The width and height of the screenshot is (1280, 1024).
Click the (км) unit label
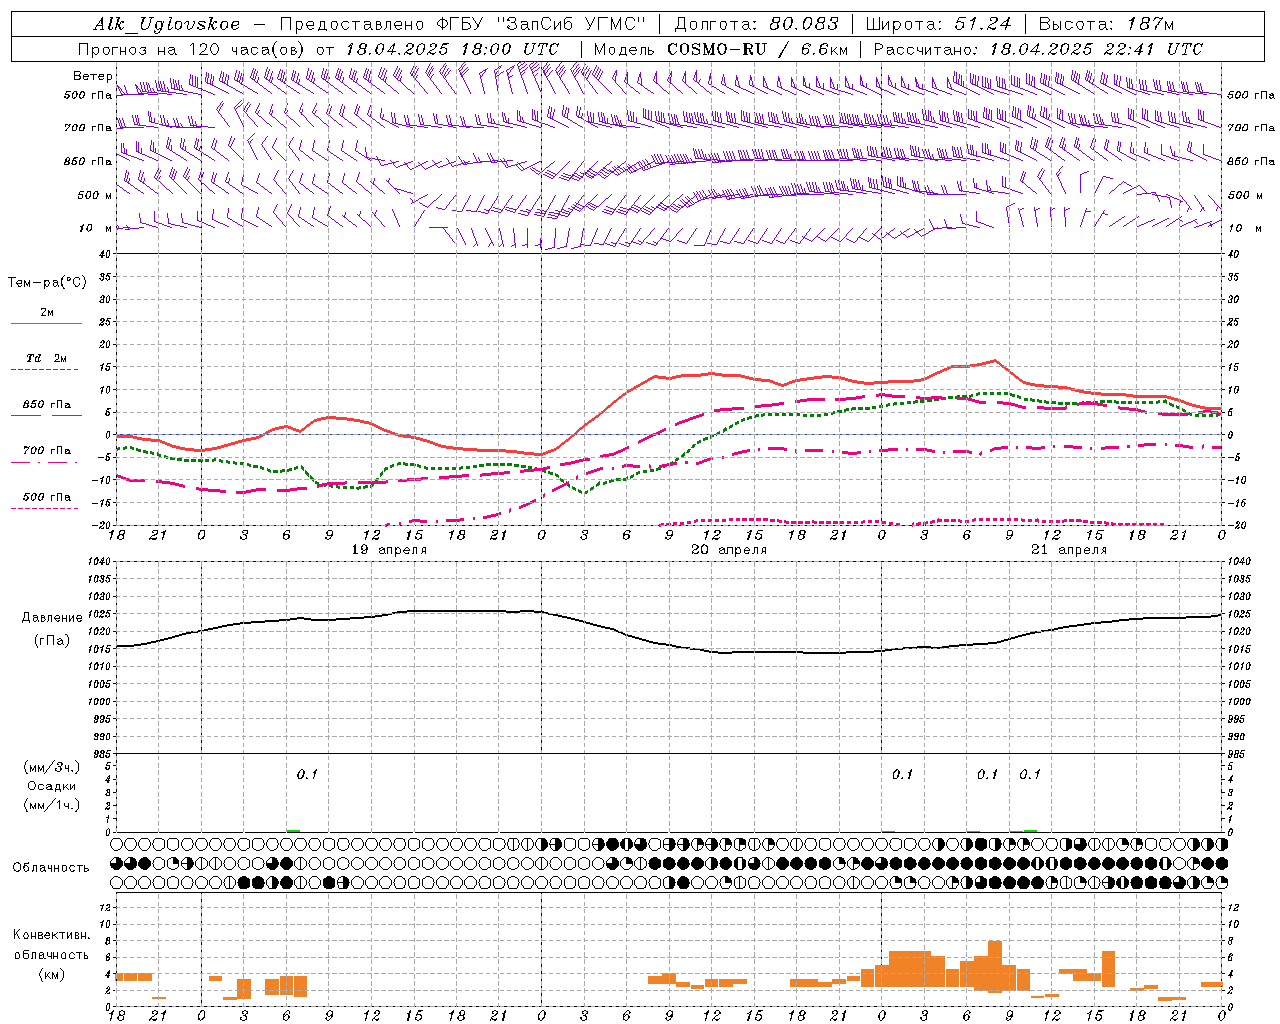52,974
